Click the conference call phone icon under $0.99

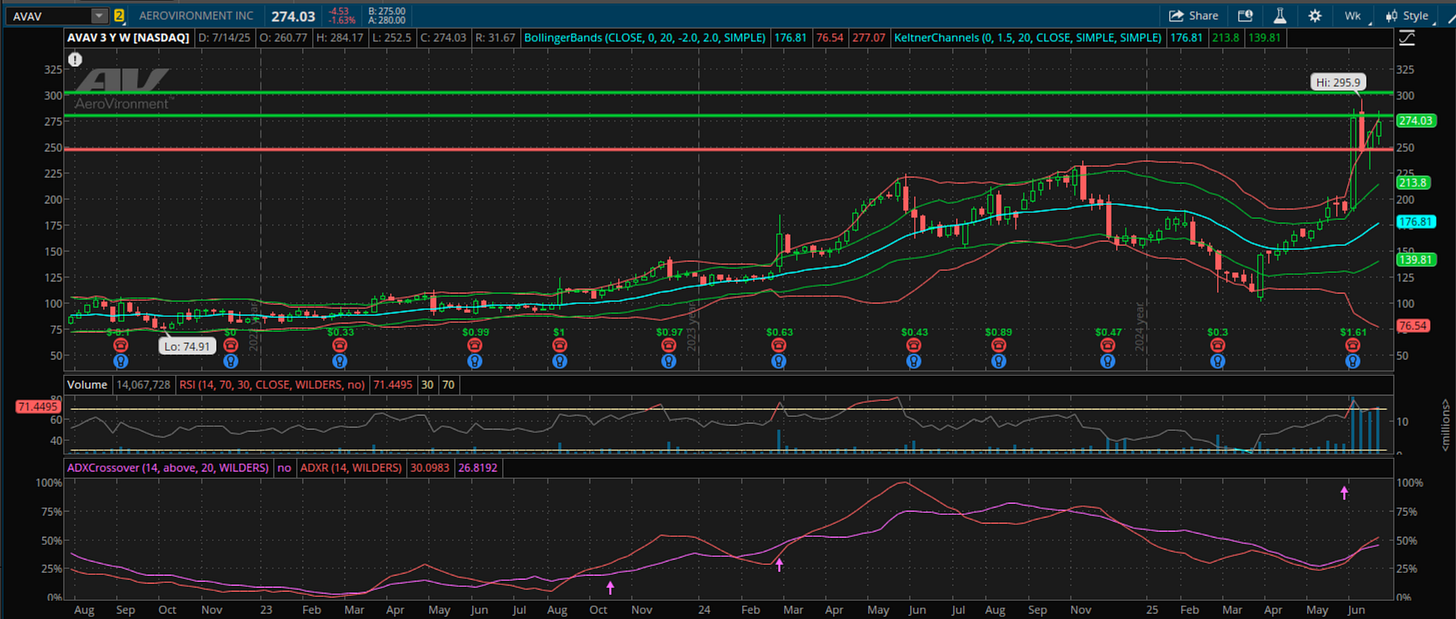[x=476, y=345]
